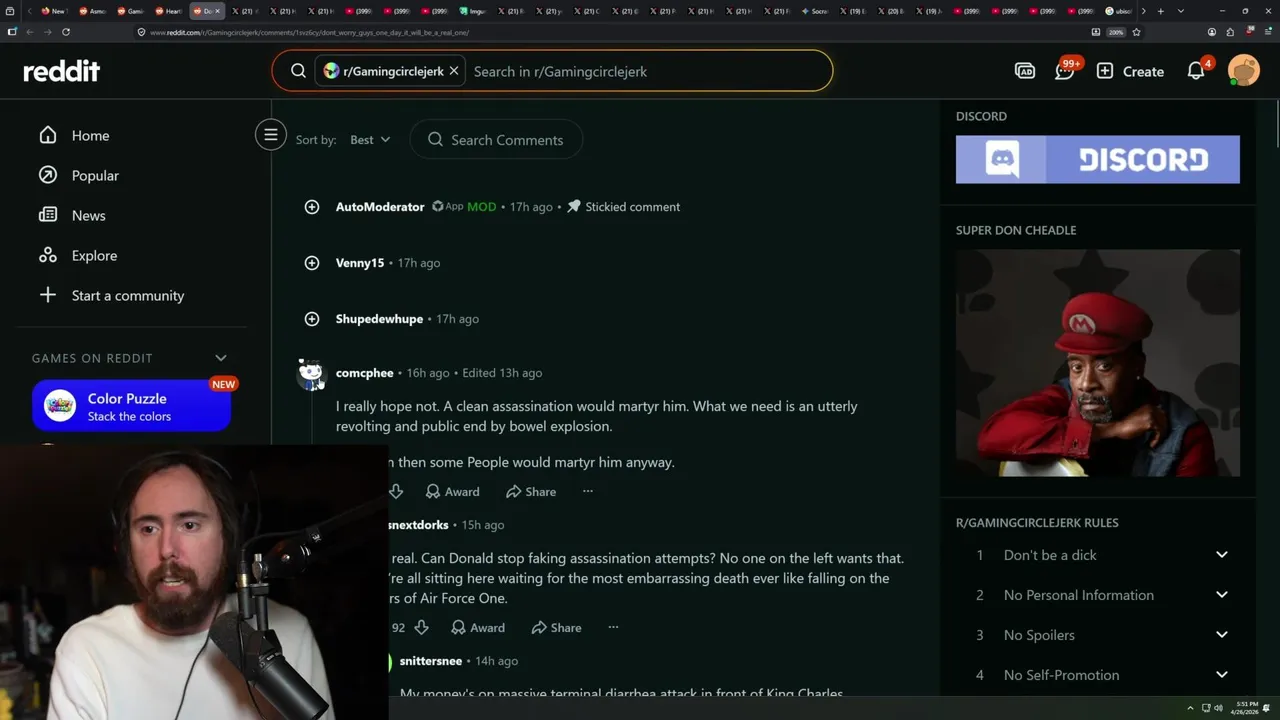Open Shupedewhupe's profile link
This screenshot has width=1280, height=720.
click(x=379, y=319)
